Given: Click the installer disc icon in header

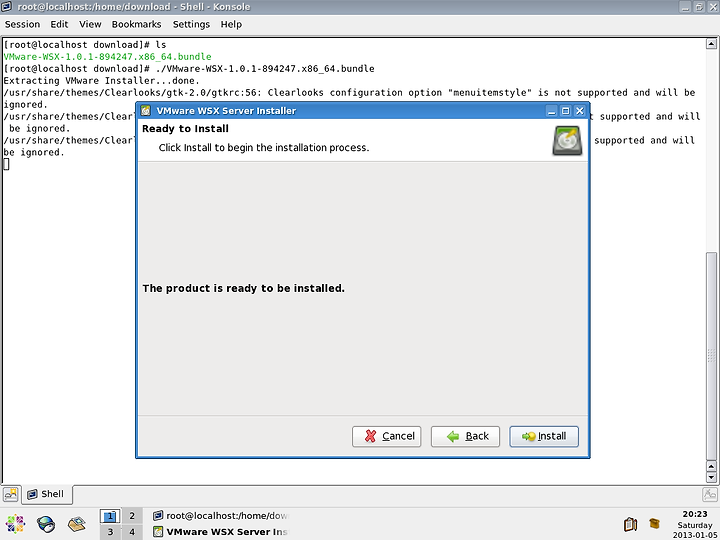Looking at the screenshot, I should click(x=567, y=141).
